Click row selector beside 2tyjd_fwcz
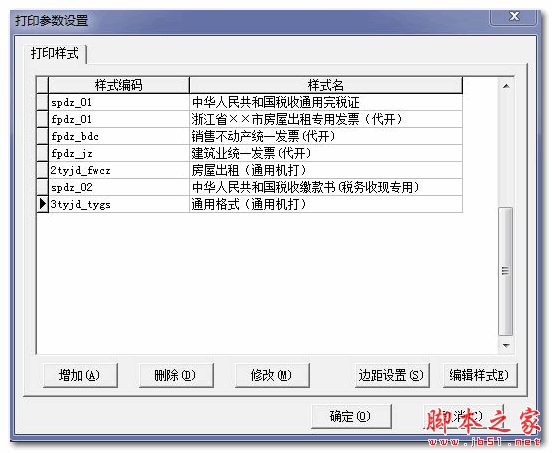The width and height of the screenshot is (552, 453). point(43,170)
